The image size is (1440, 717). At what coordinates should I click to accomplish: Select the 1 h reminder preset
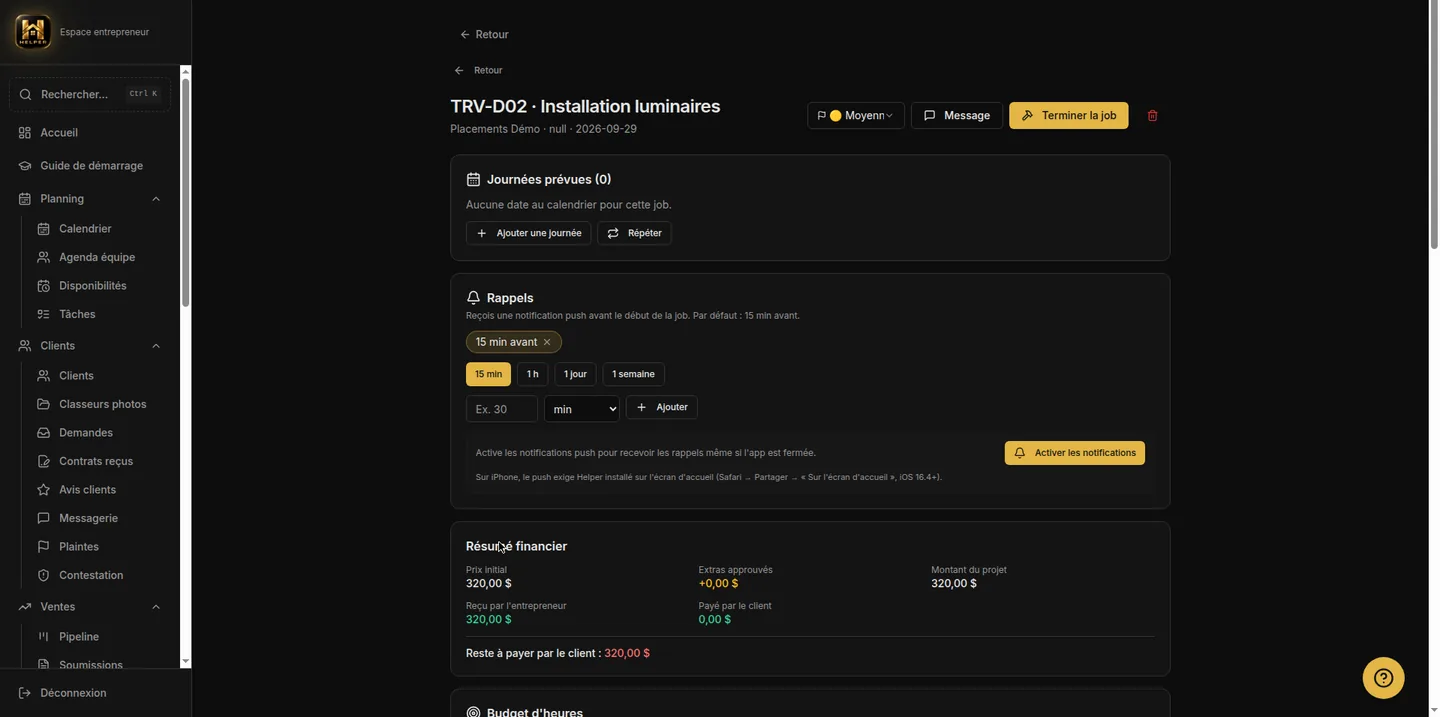tap(533, 374)
